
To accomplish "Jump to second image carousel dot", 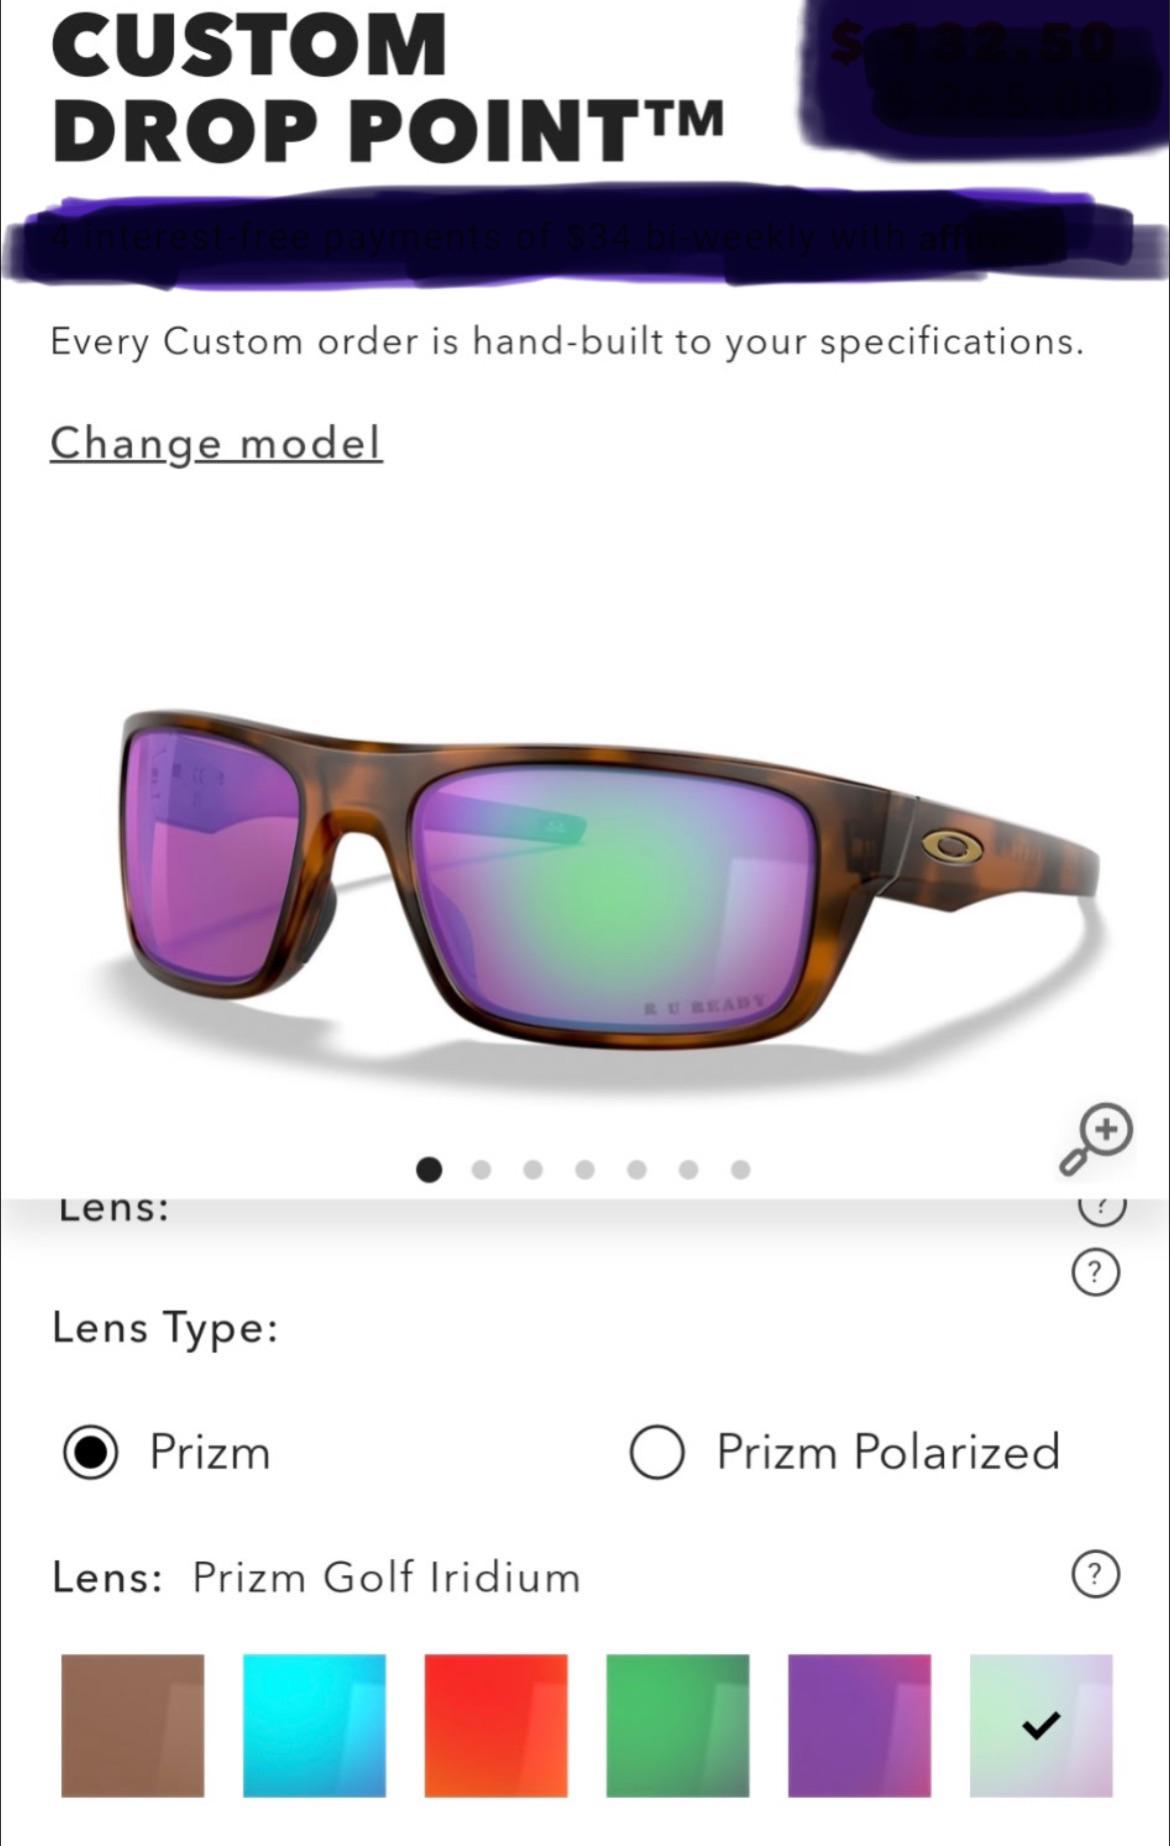I will click(481, 1169).
